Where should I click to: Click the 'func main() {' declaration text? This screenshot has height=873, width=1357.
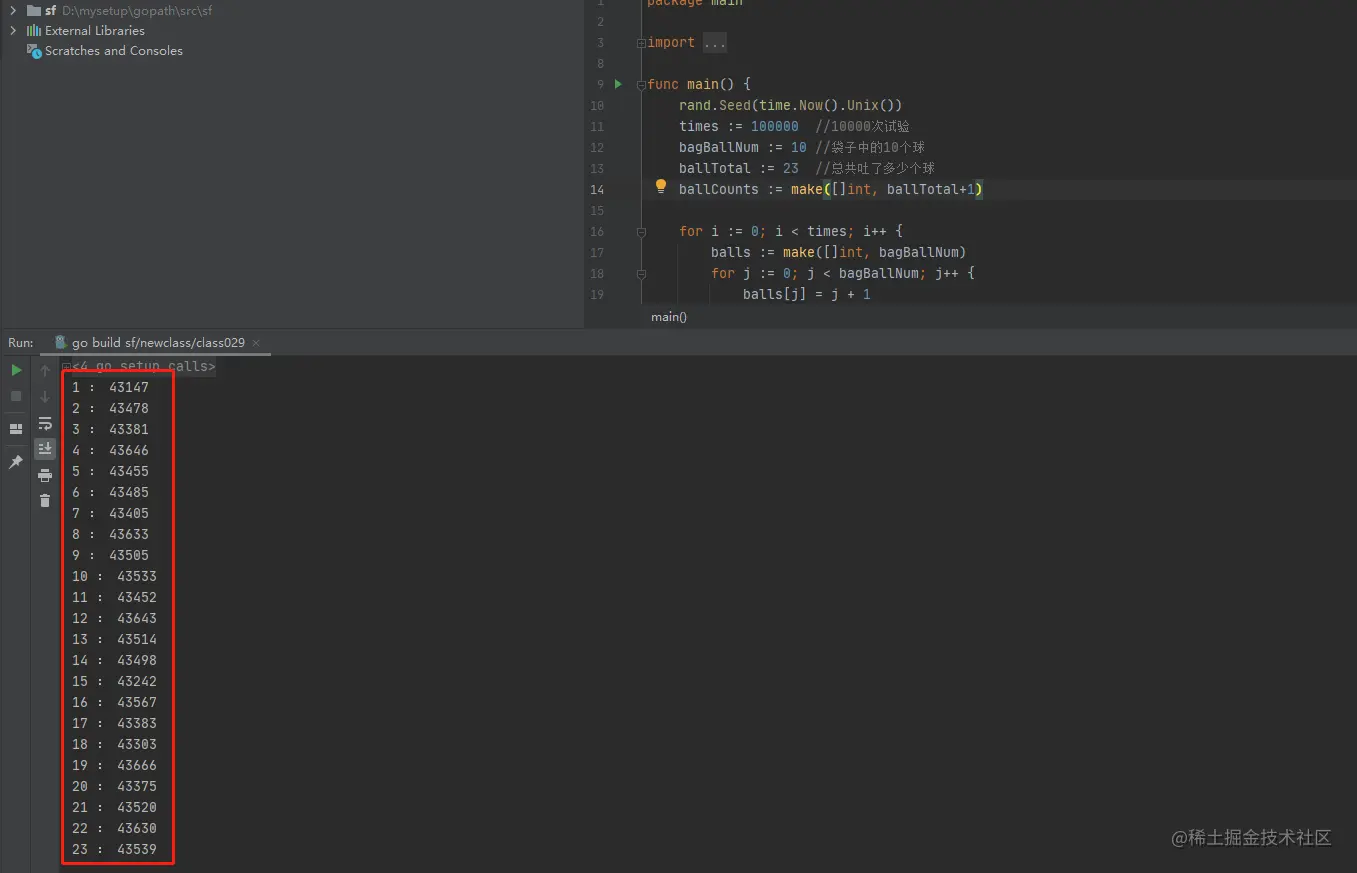[699, 84]
